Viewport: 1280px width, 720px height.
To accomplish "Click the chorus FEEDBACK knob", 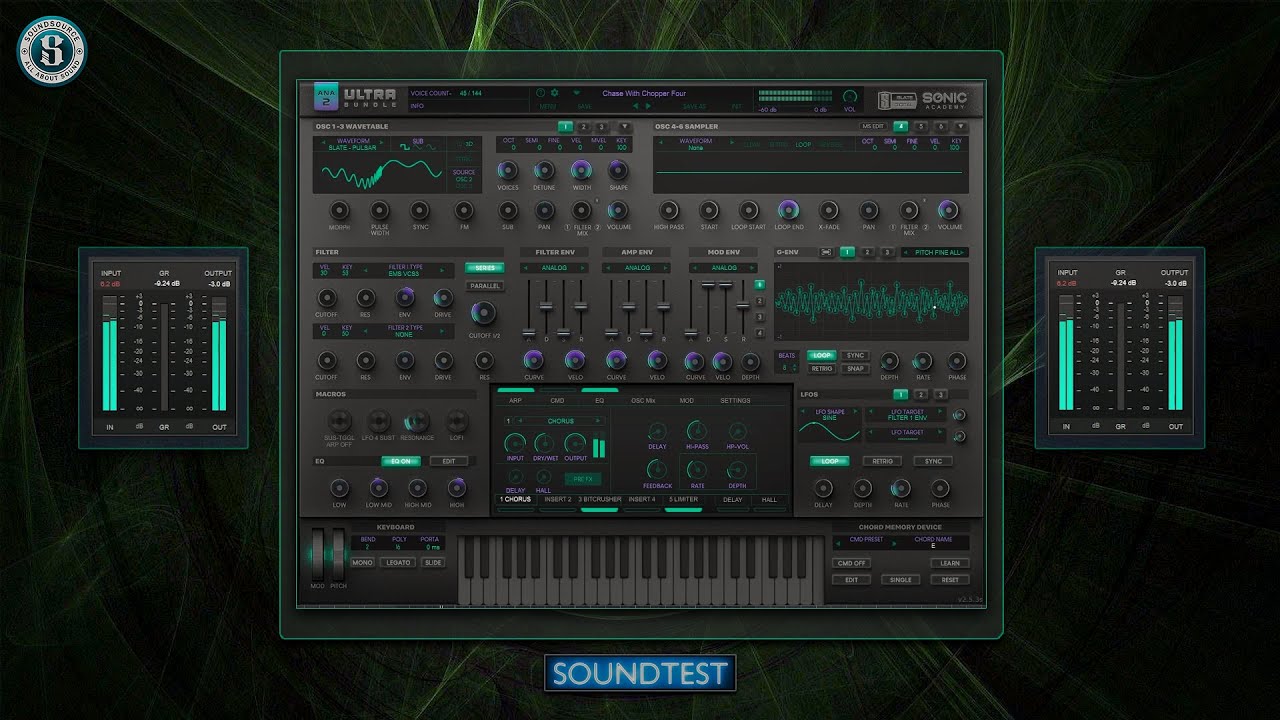I will [x=657, y=469].
